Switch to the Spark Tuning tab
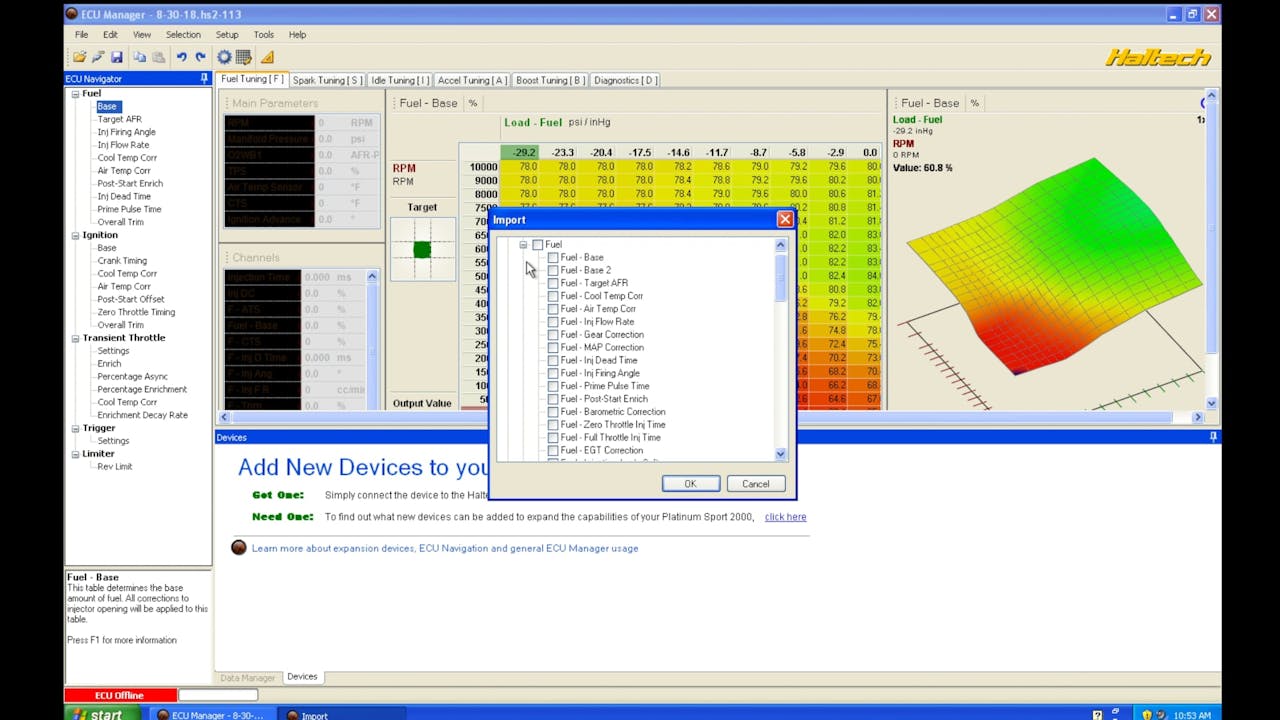1280x720 pixels. [x=326, y=80]
